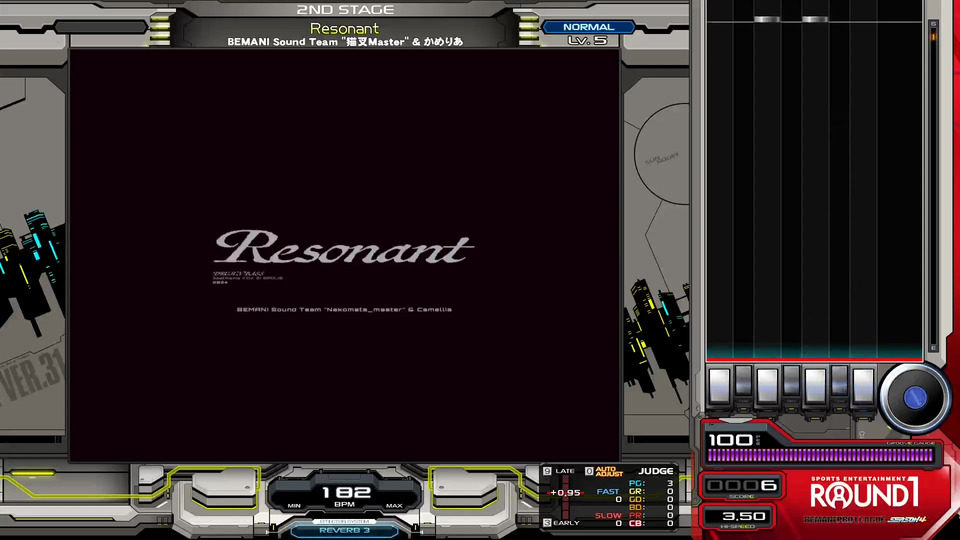
Task: Click the Nekomata_master & Camellia credit text
Action: pos(344,309)
